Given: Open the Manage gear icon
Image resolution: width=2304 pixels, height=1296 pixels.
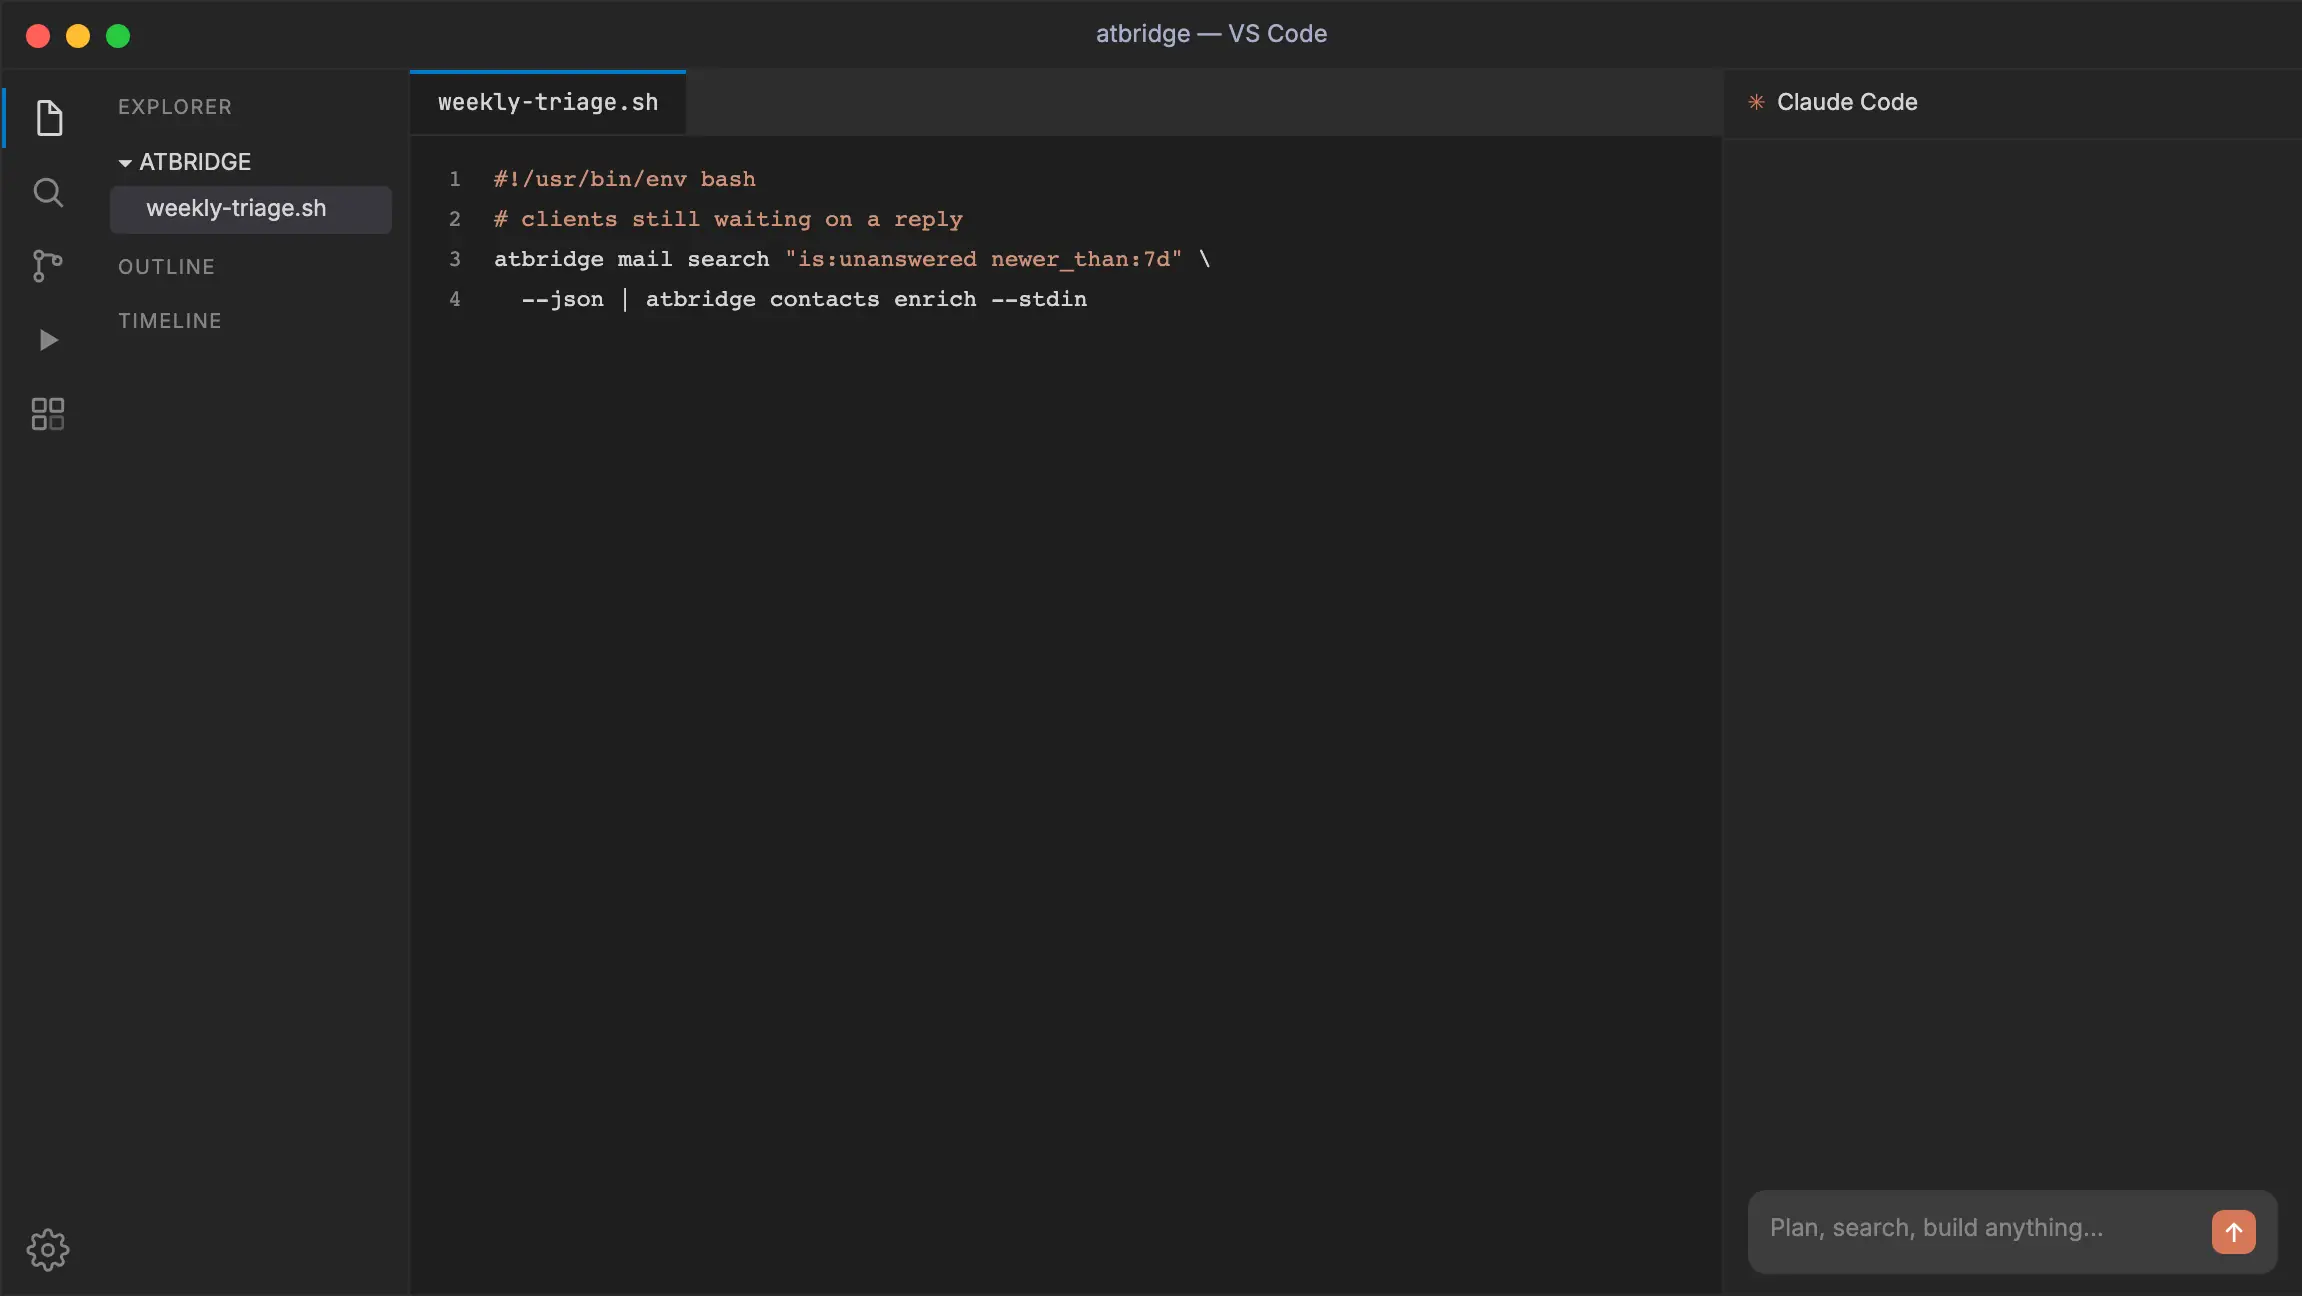Looking at the screenshot, I should click(48, 1250).
